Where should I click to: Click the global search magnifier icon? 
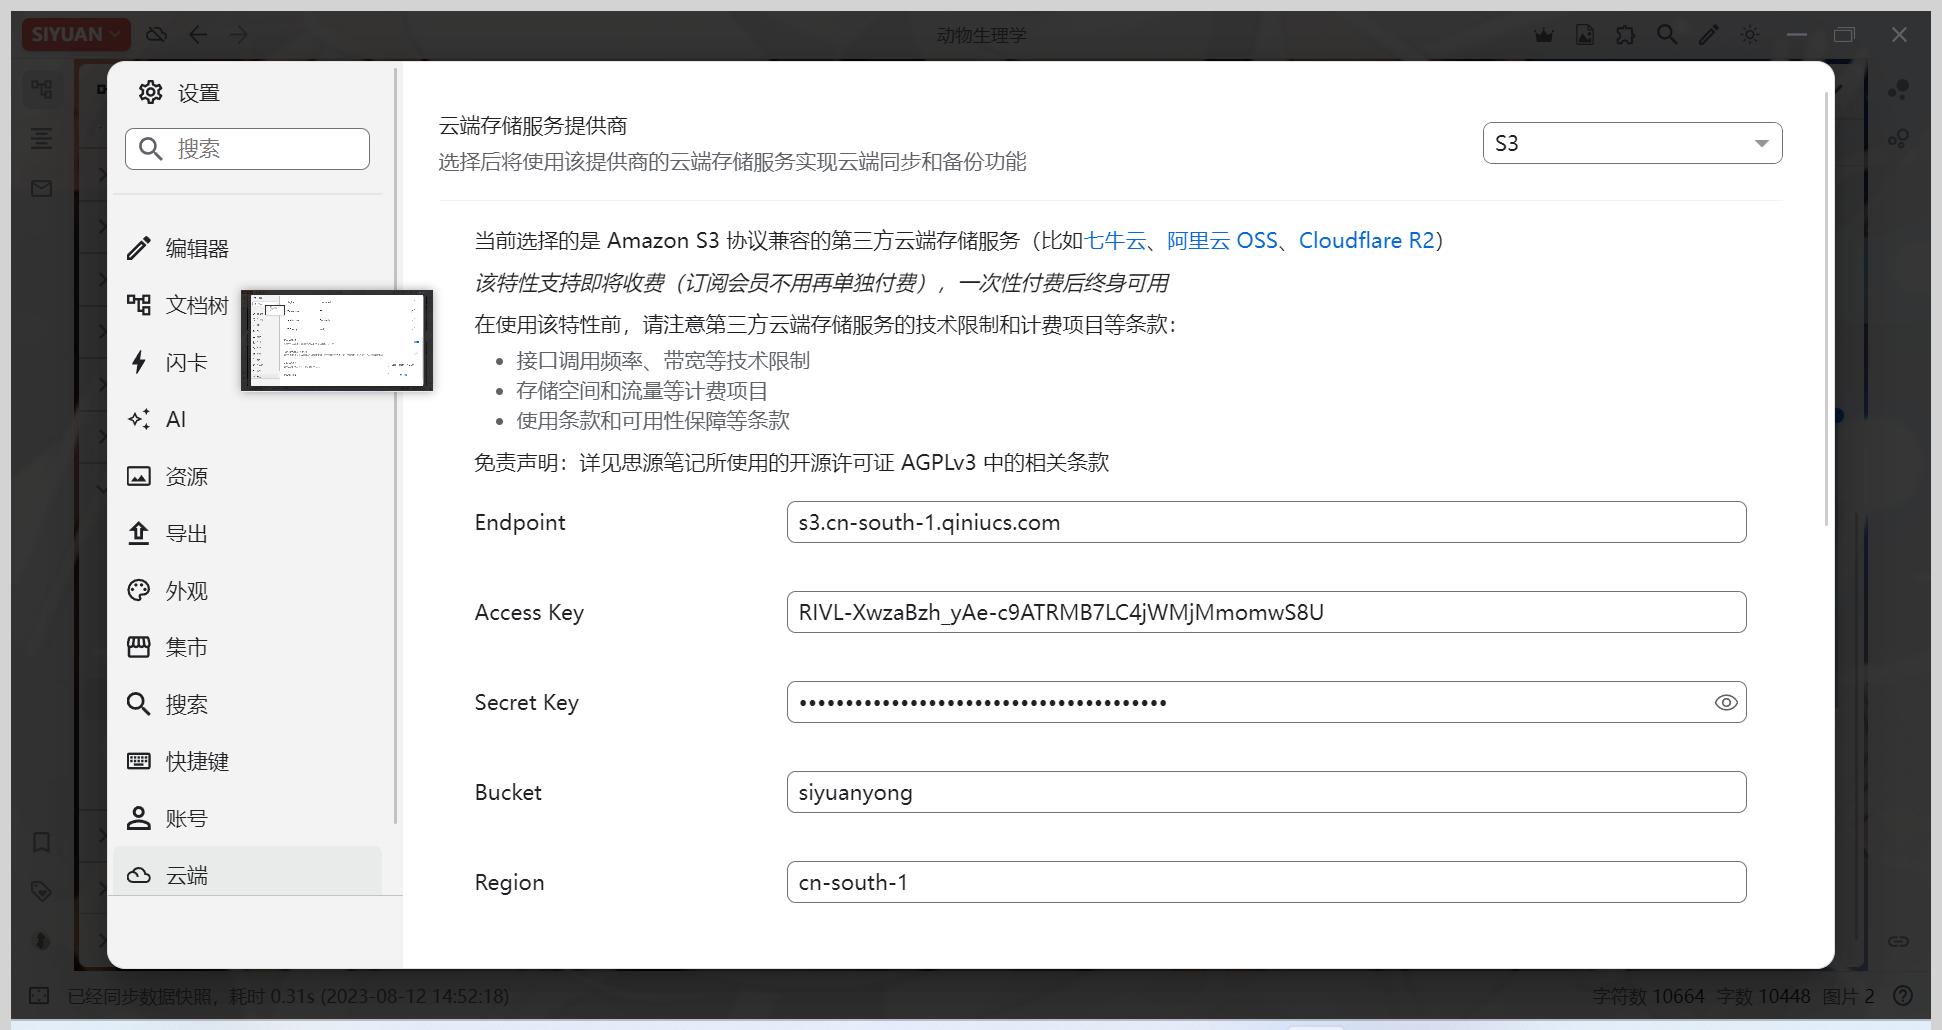click(x=1667, y=34)
